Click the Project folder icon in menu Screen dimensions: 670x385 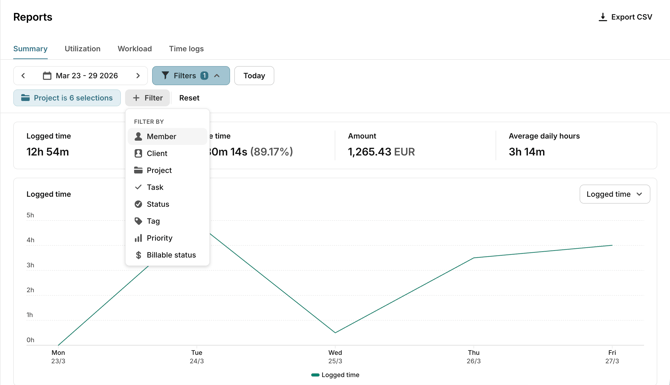point(138,170)
